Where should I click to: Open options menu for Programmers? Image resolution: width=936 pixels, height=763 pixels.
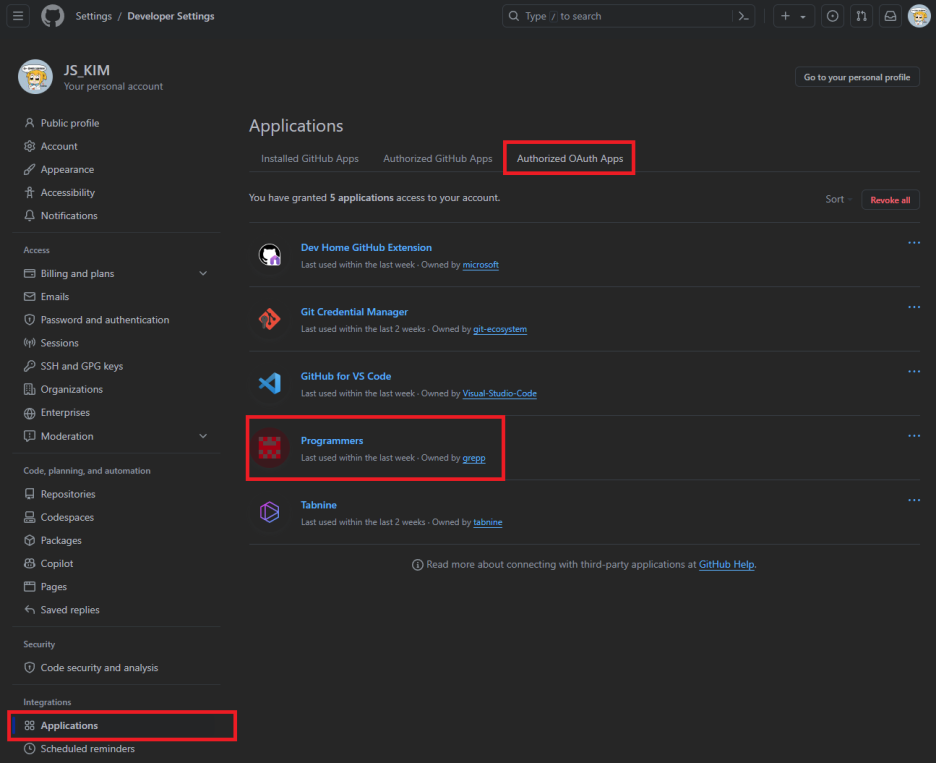pos(913,436)
